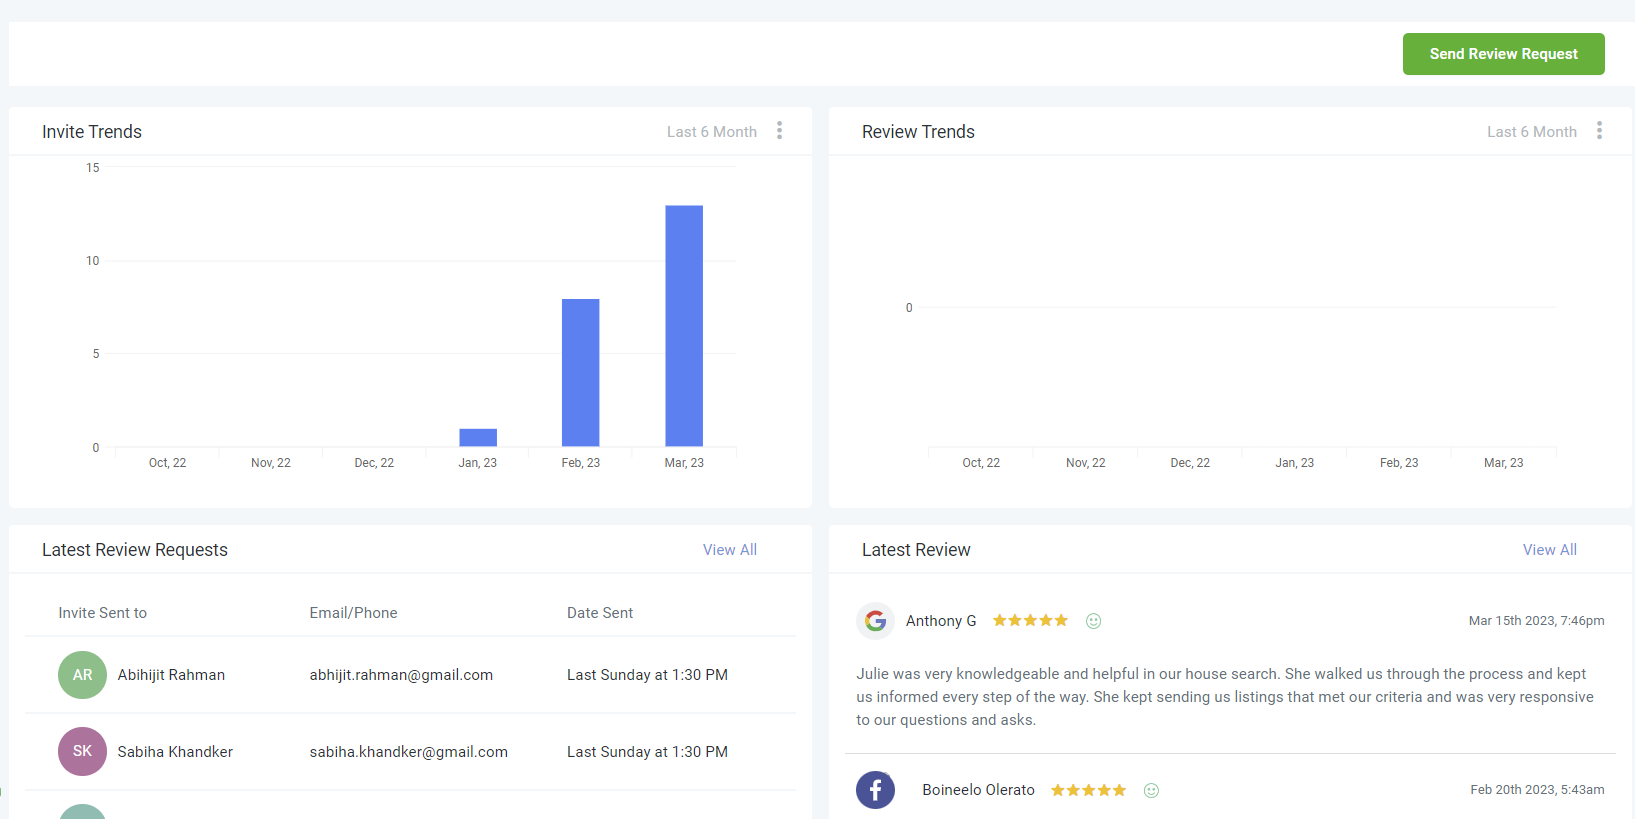Open Review Trends three-dot options menu
Image resolution: width=1635 pixels, height=819 pixels.
pyautogui.click(x=1599, y=131)
